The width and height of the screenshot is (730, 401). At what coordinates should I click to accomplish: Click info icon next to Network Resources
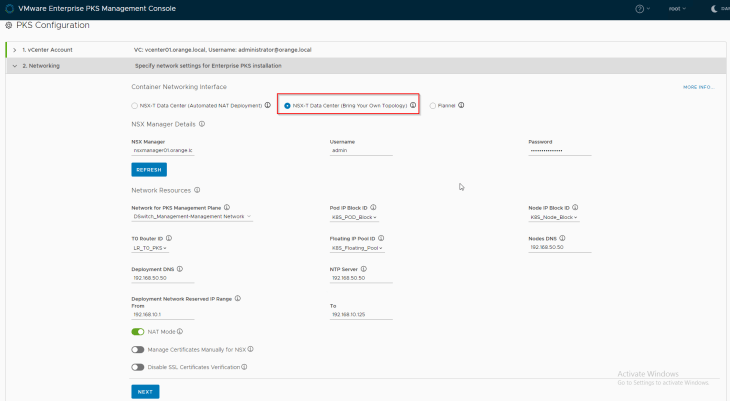(197, 190)
